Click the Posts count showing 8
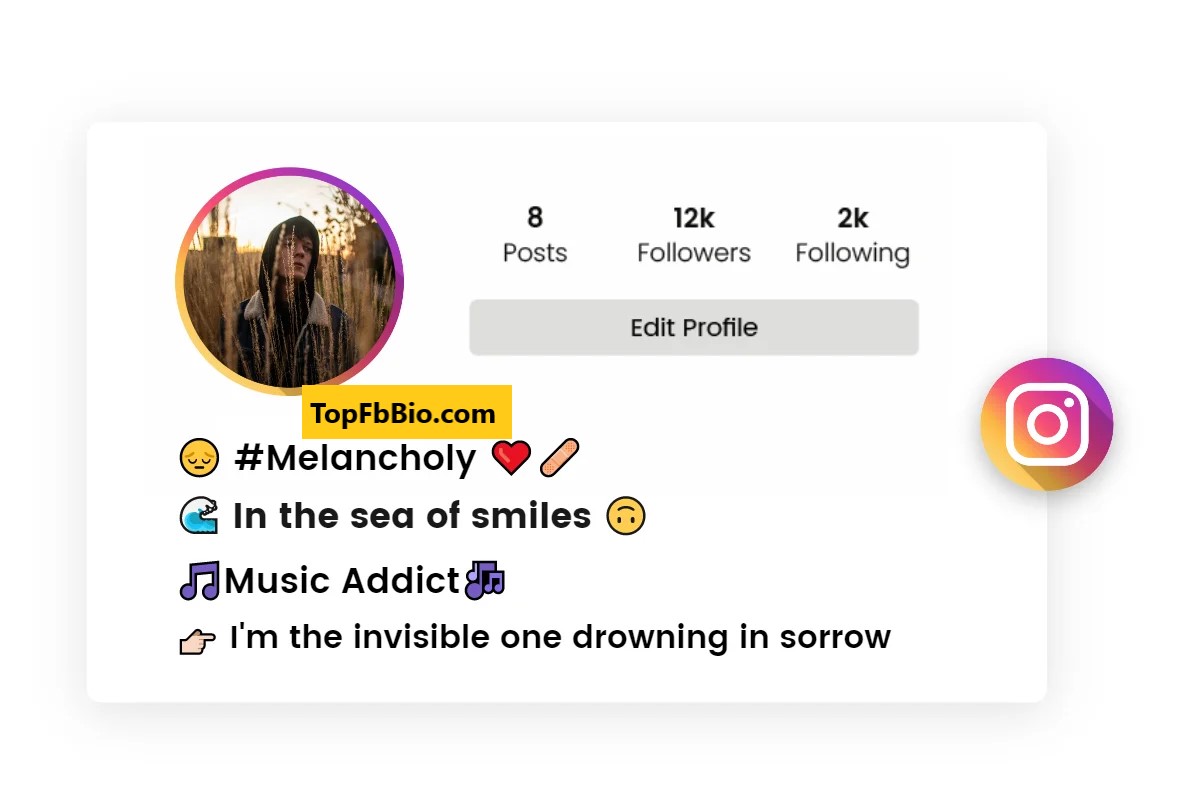Screen dimensions: 1200x800 pos(534,234)
